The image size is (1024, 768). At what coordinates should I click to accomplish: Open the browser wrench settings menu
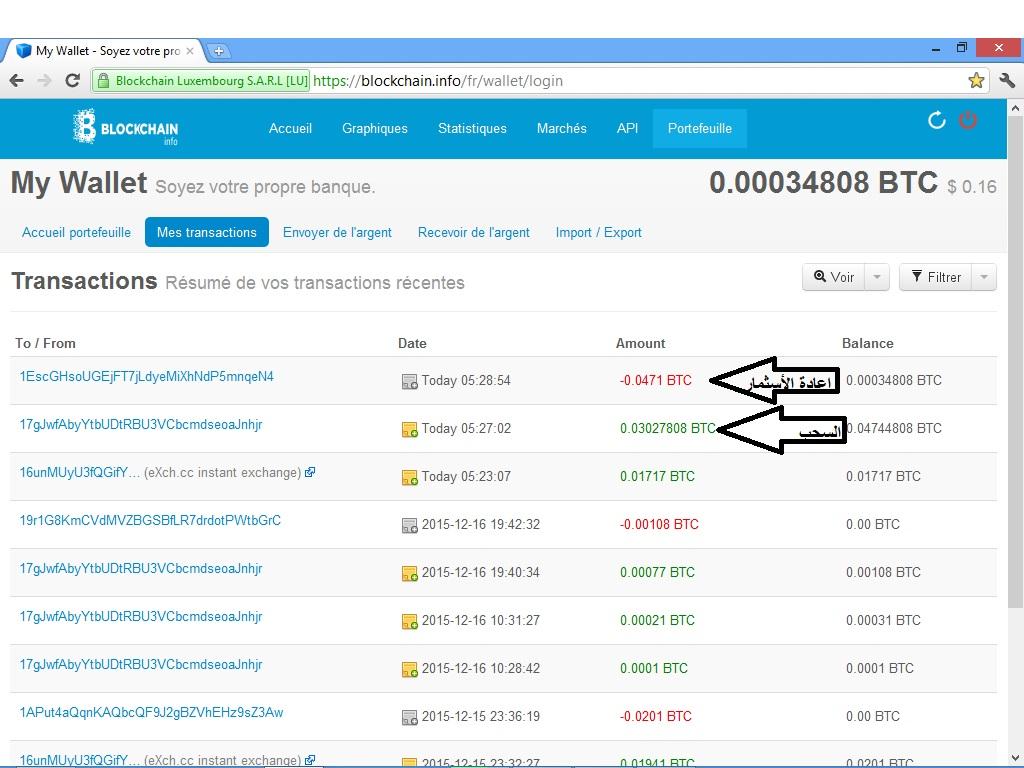(x=1006, y=80)
